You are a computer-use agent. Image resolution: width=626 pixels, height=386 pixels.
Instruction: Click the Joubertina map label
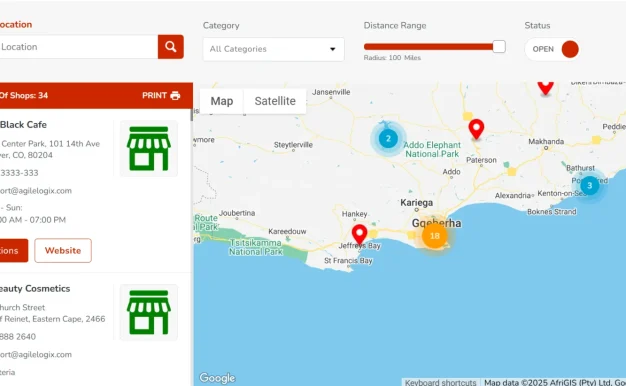pyautogui.click(x=237, y=213)
